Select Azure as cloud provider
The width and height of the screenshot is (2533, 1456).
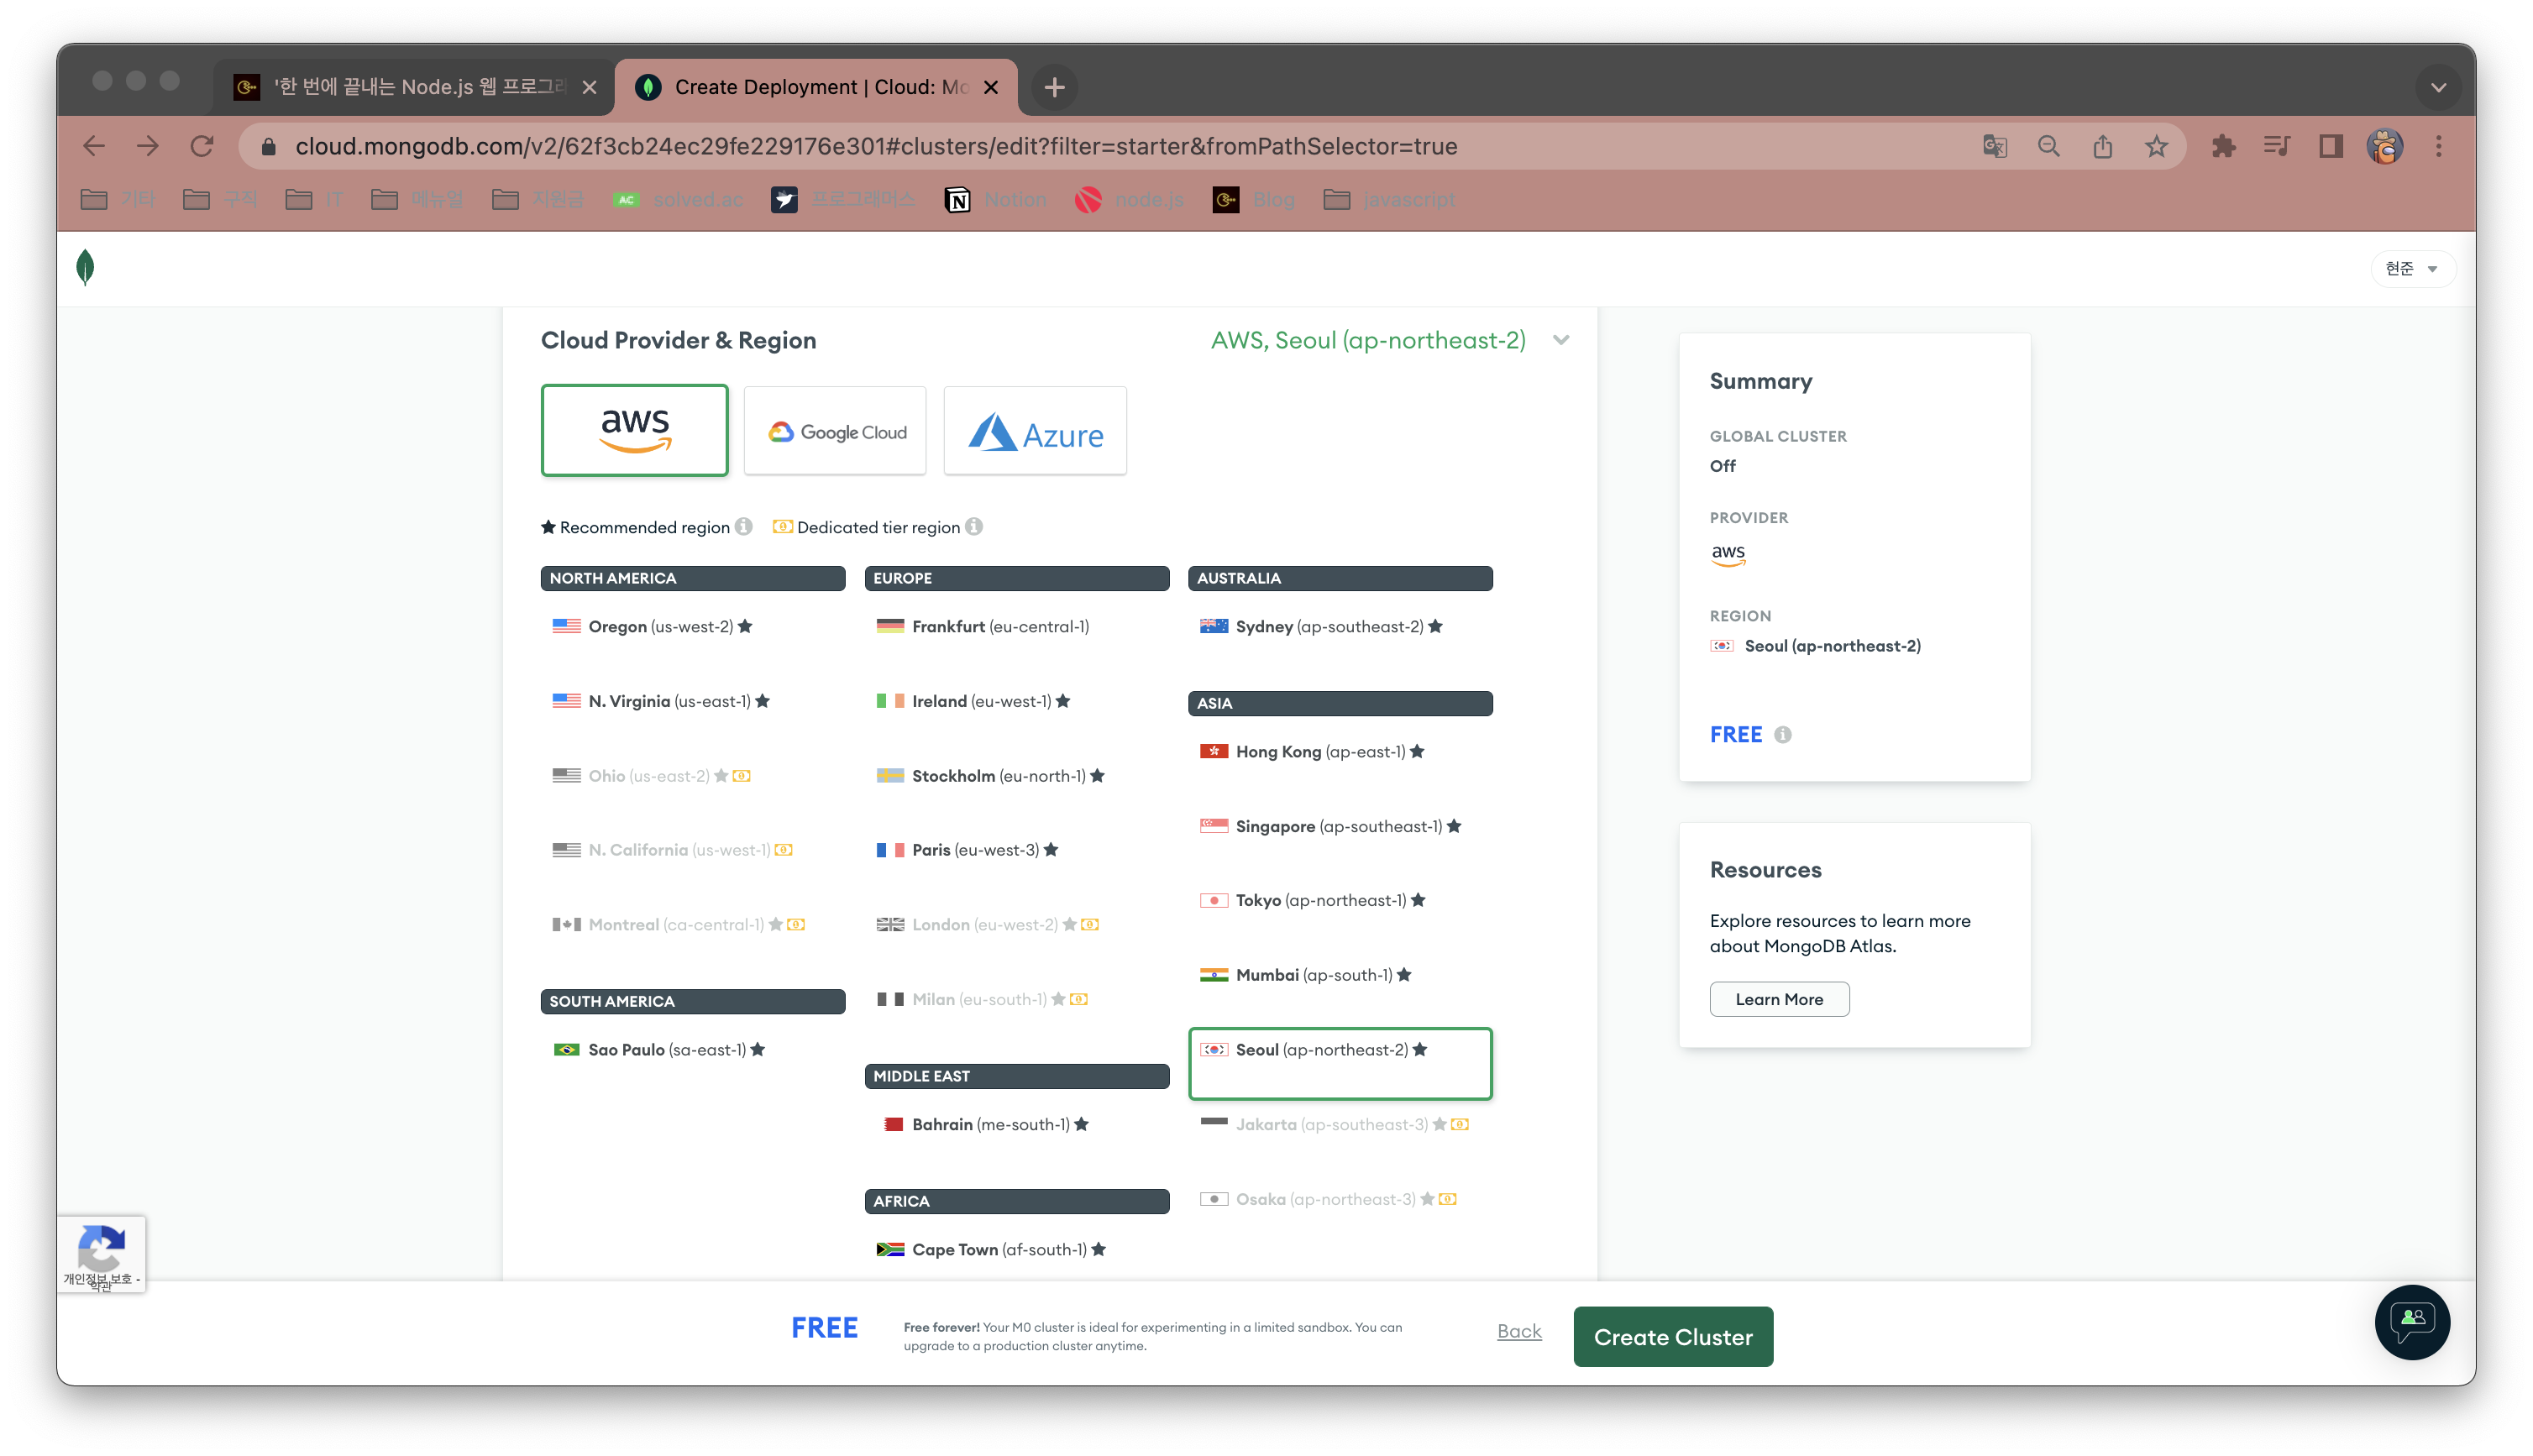1035,431
